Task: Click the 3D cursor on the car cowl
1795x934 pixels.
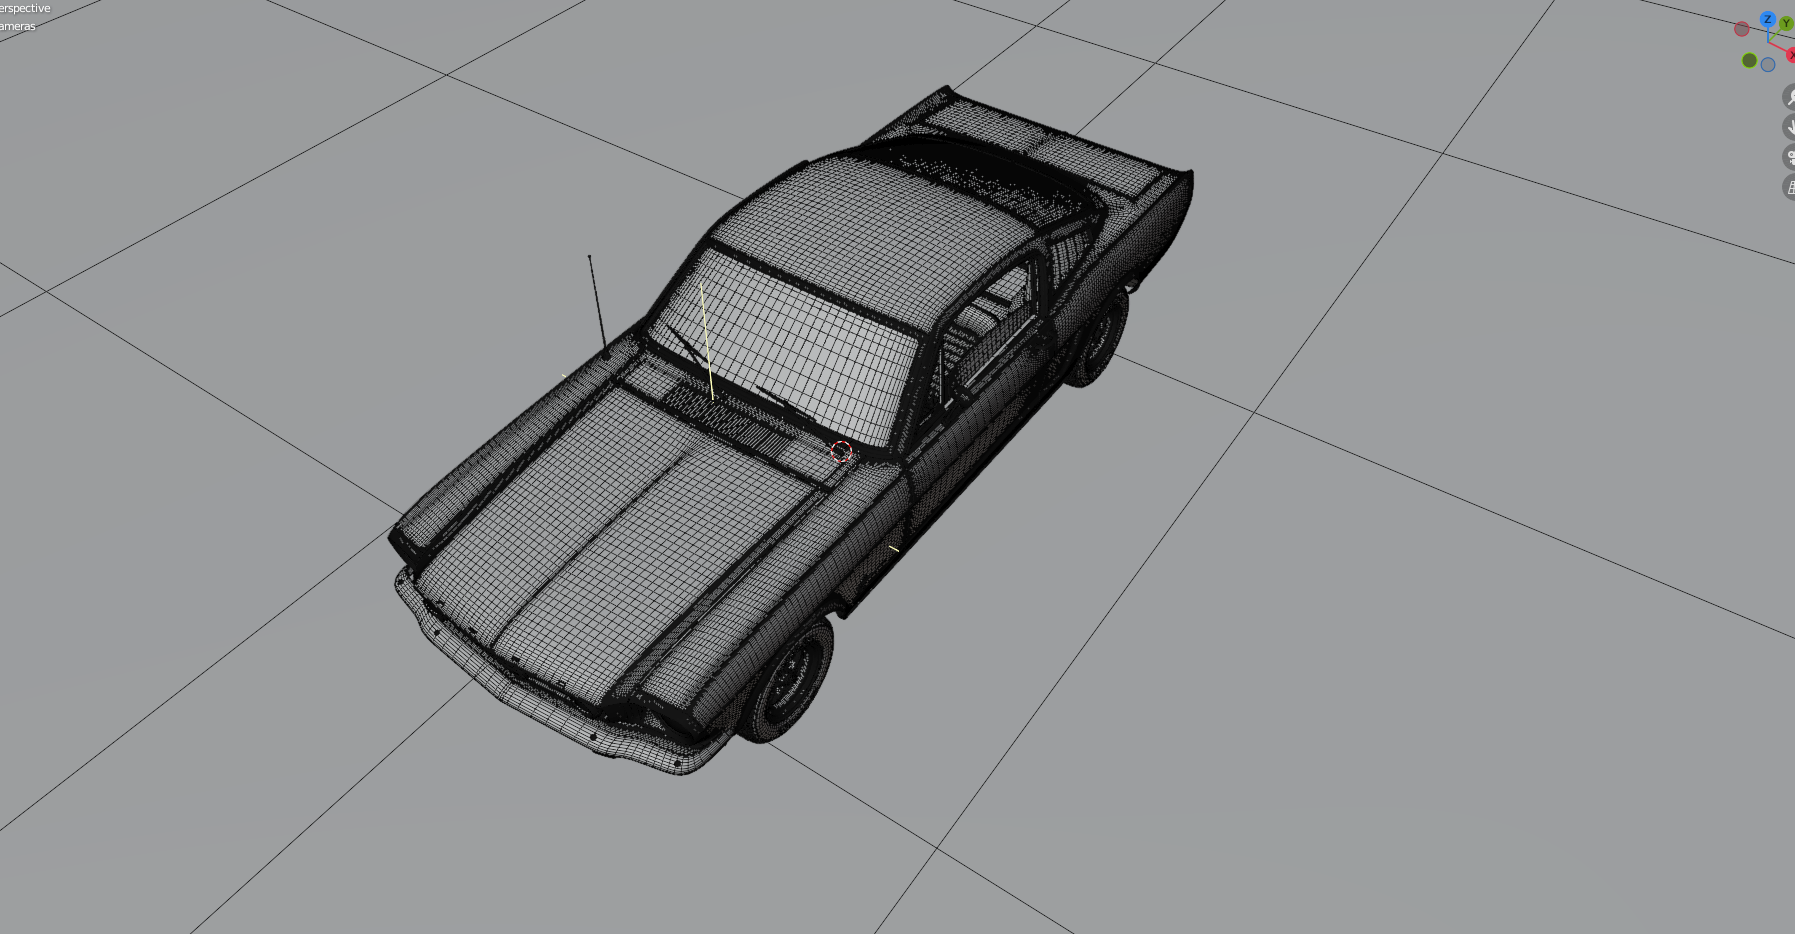Action: pos(841,452)
